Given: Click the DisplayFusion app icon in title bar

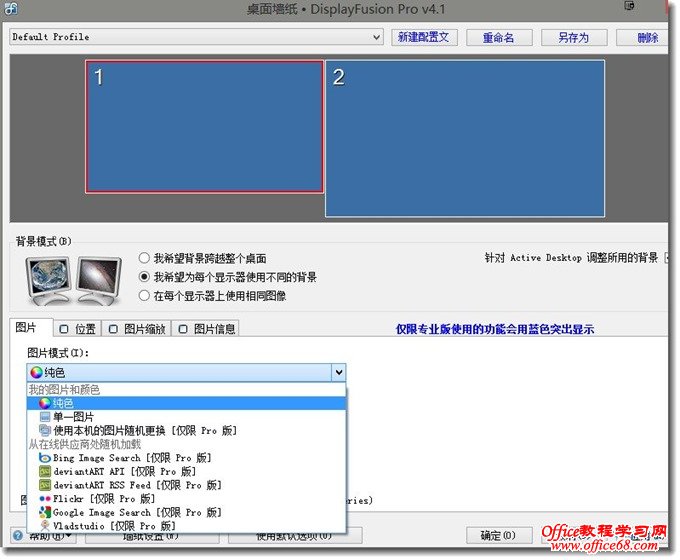Looking at the screenshot, I should click(x=10, y=8).
